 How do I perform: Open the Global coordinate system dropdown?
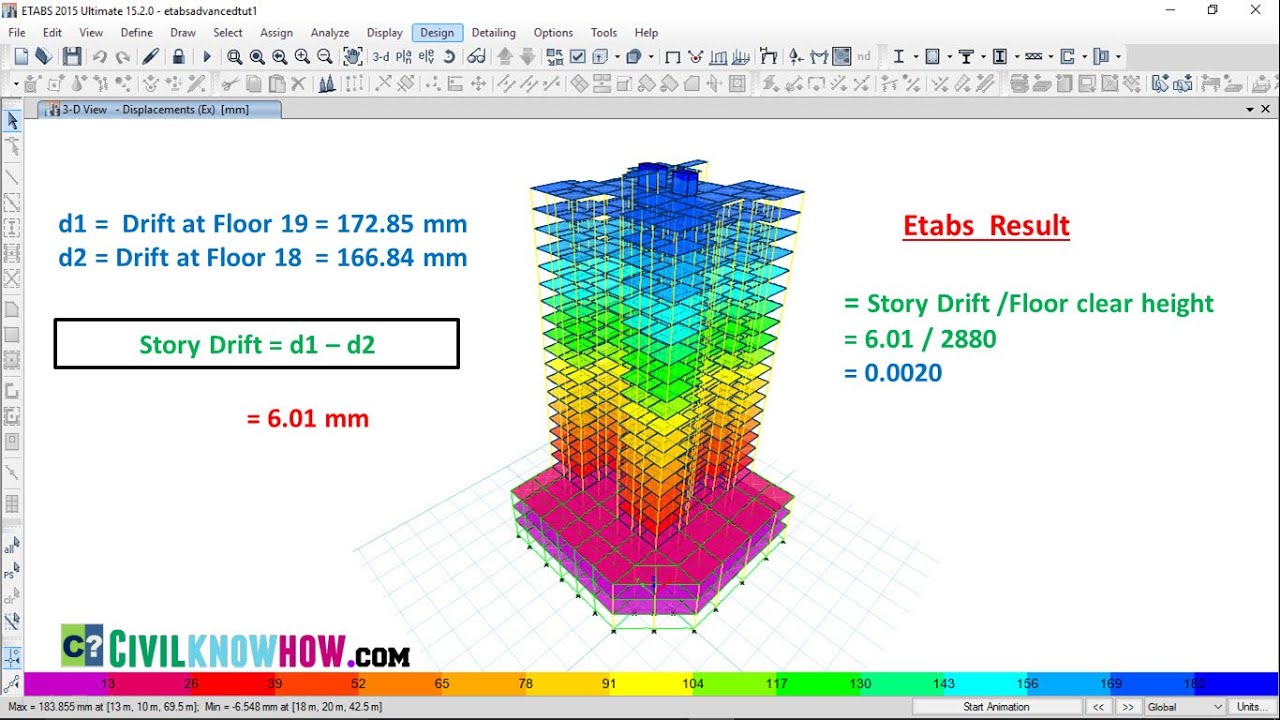click(x=1185, y=707)
